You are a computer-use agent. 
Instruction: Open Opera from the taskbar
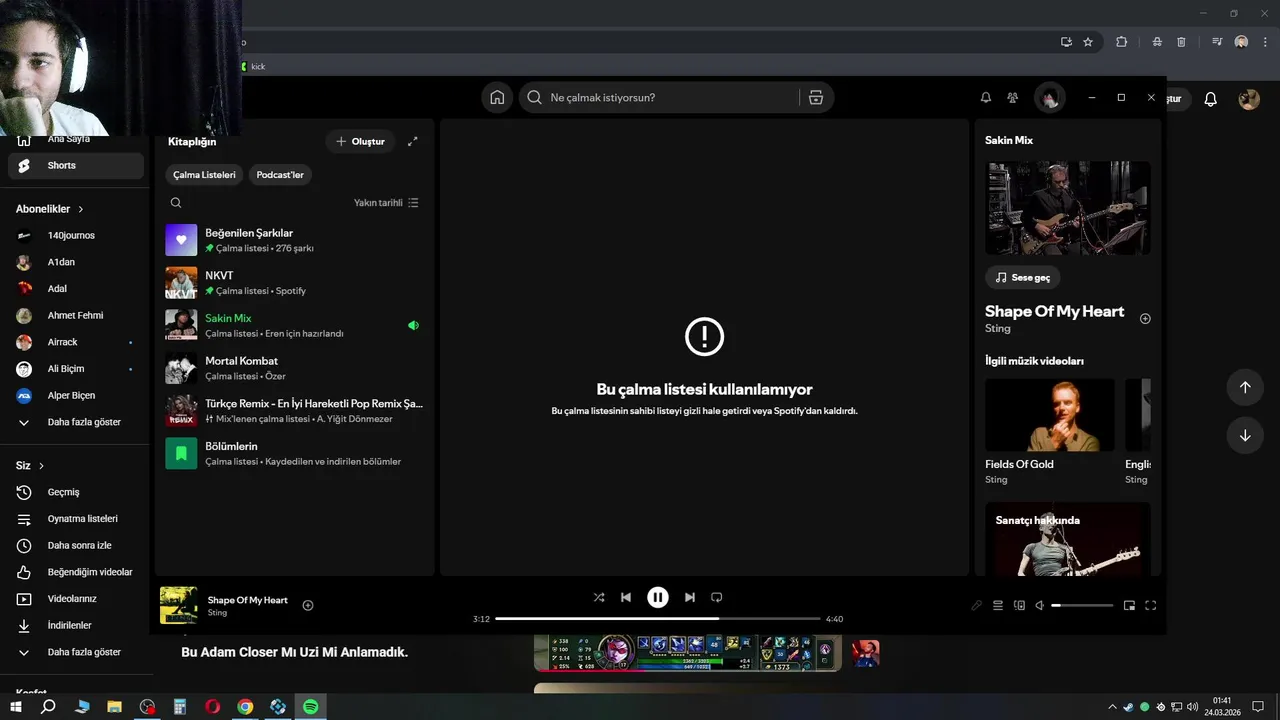point(212,707)
